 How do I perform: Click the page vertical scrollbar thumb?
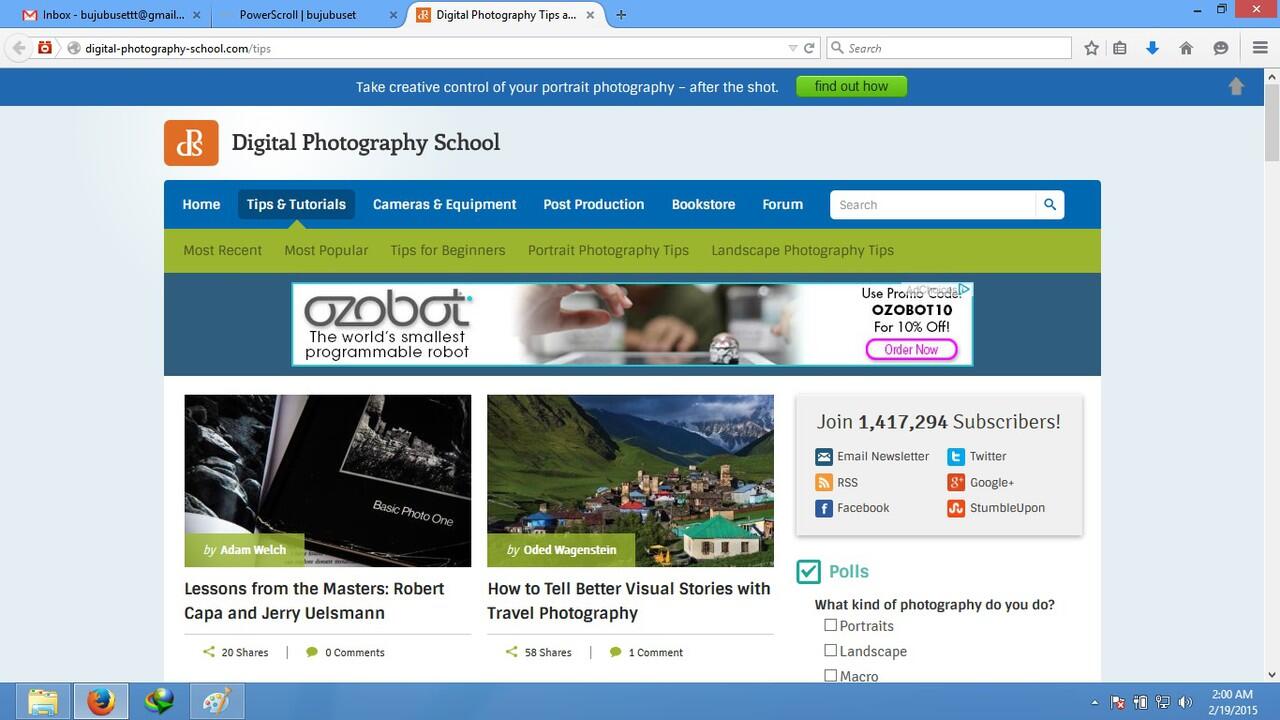[x=1272, y=122]
